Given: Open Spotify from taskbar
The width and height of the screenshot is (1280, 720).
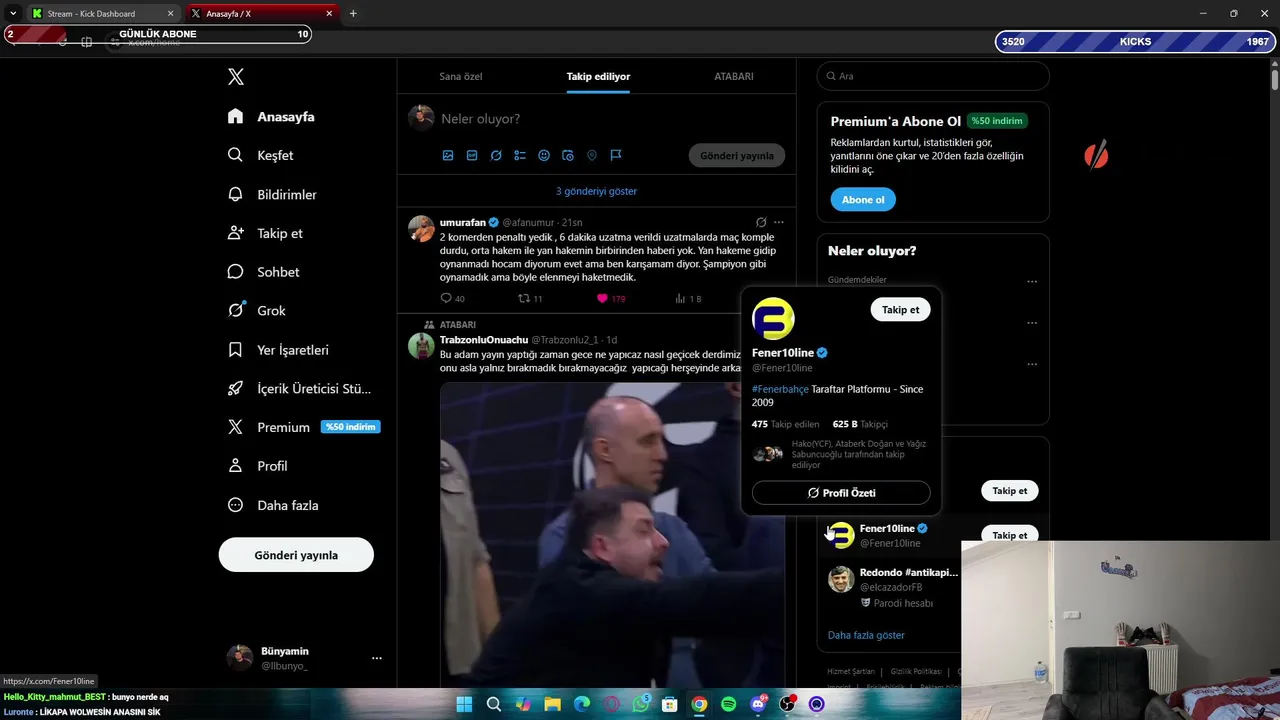Looking at the screenshot, I should (729, 704).
